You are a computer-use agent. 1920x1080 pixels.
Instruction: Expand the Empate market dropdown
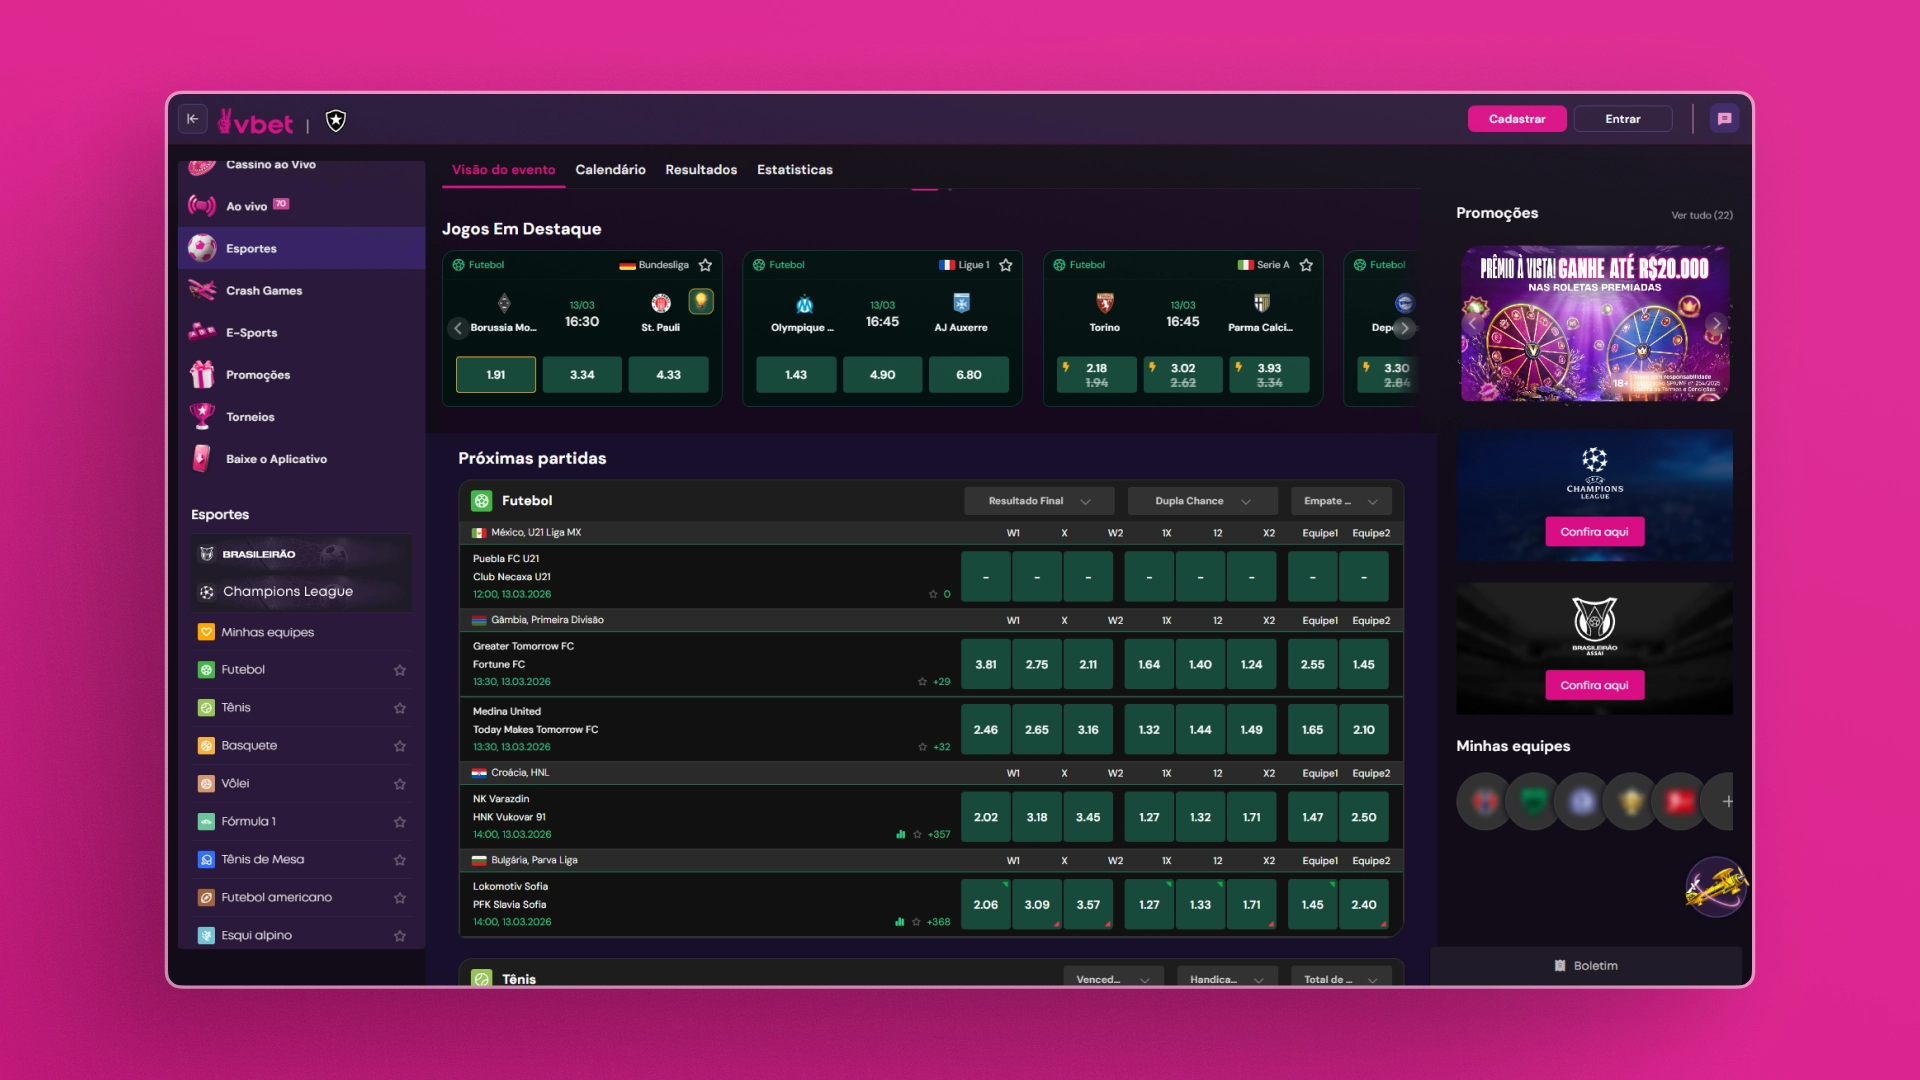pyautogui.click(x=1340, y=501)
